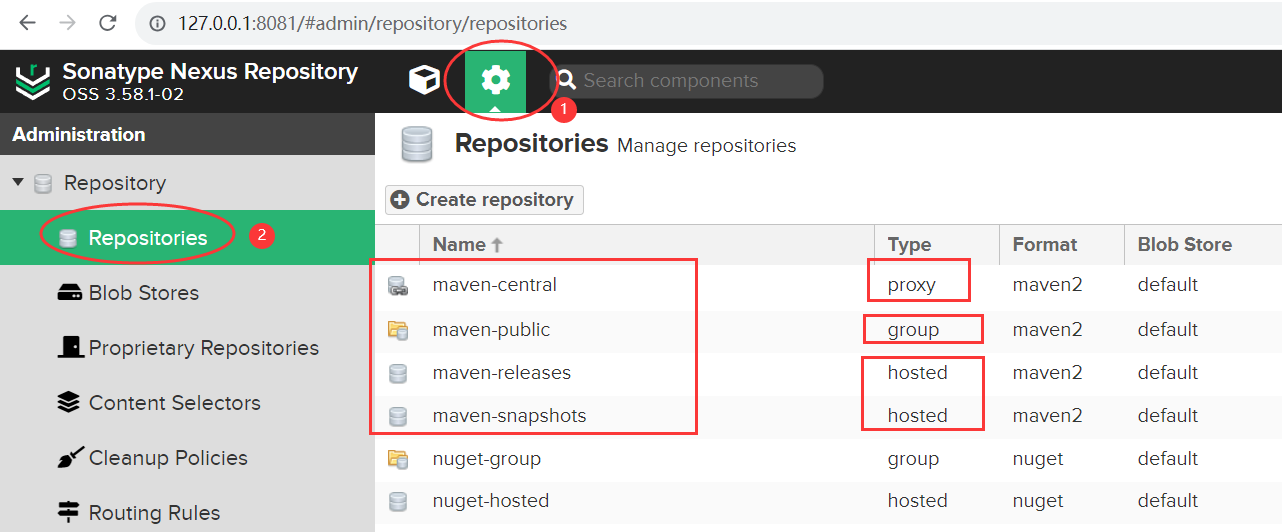This screenshot has width=1282, height=532.
Task: Sort the table by Blob Store column
Action: coord(1184,244)
